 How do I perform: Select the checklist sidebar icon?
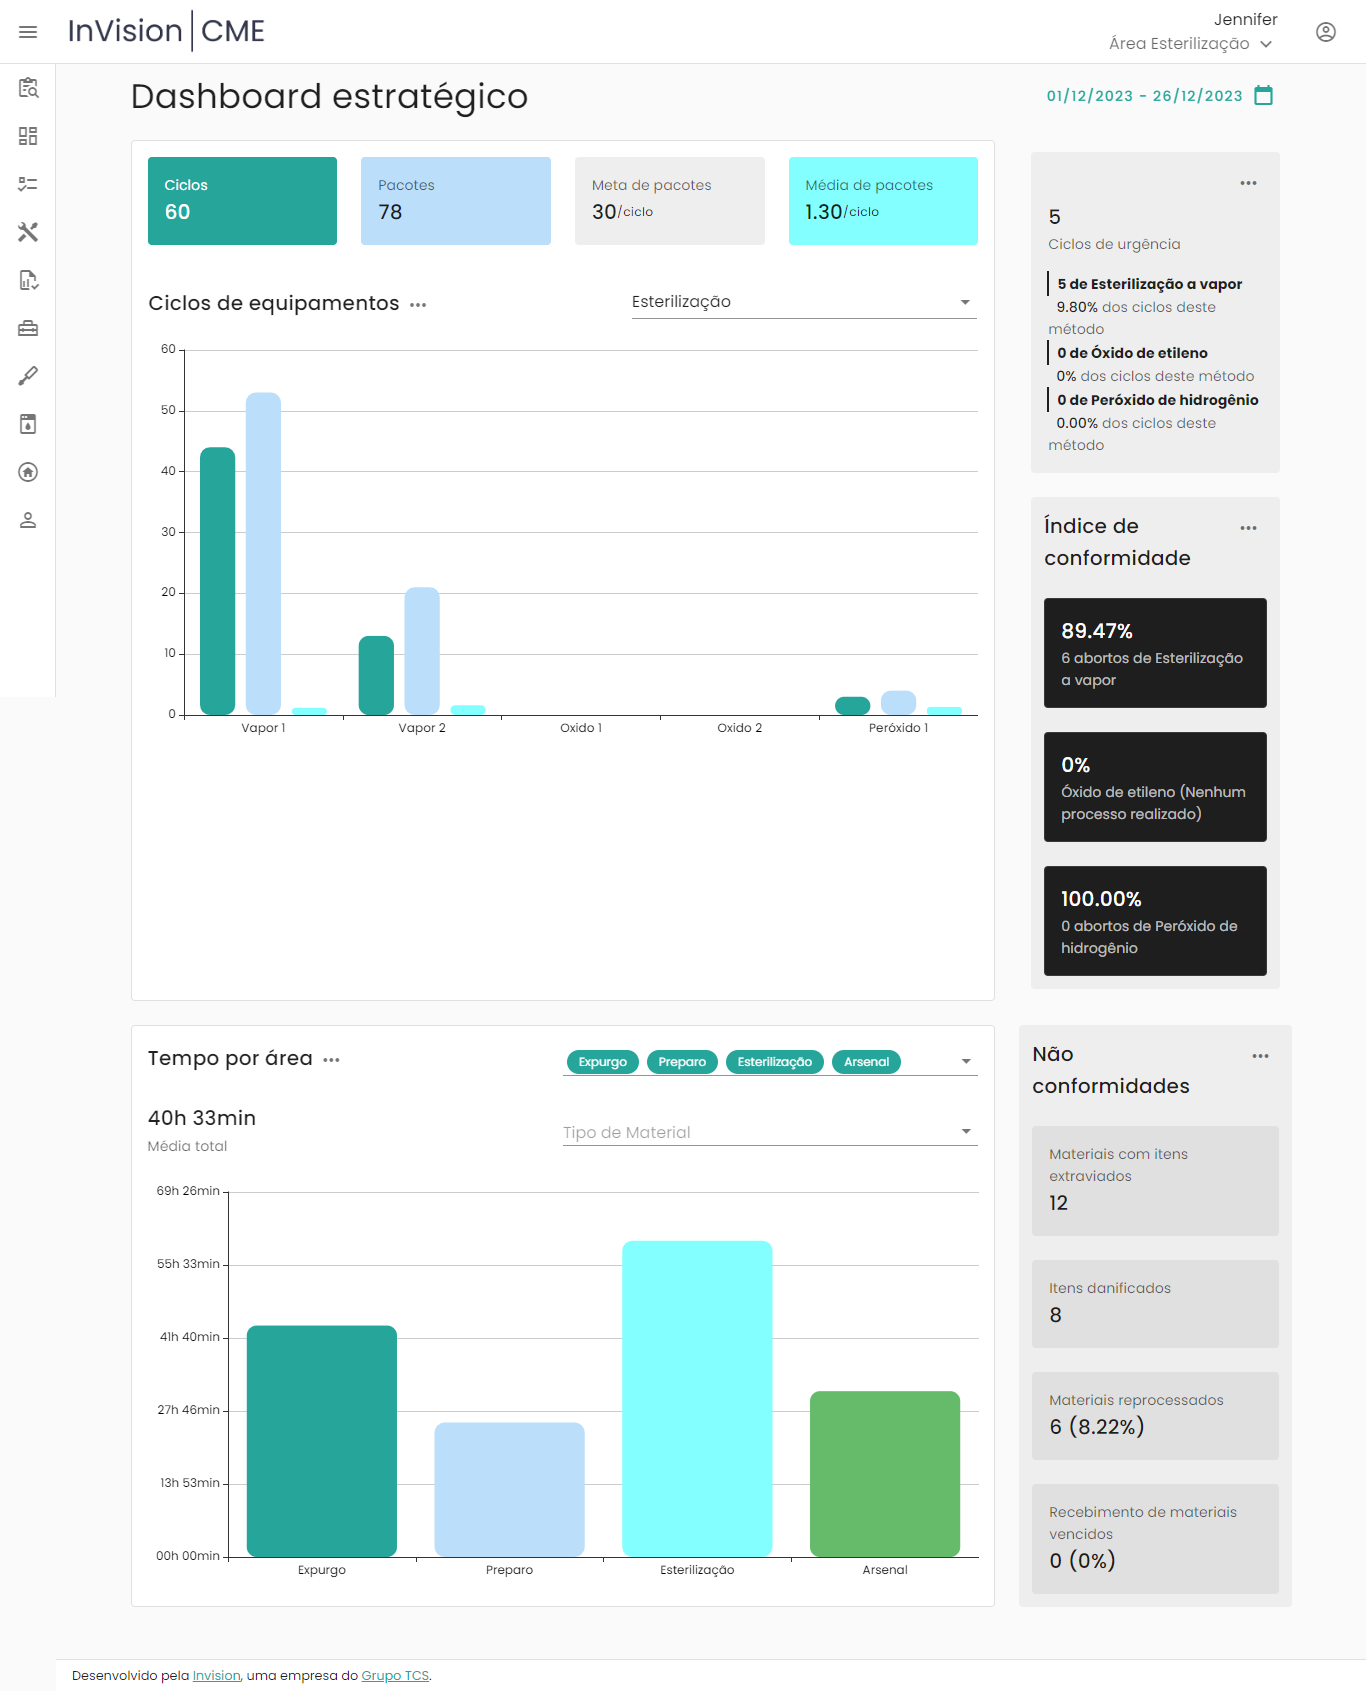tap(28, 184)
